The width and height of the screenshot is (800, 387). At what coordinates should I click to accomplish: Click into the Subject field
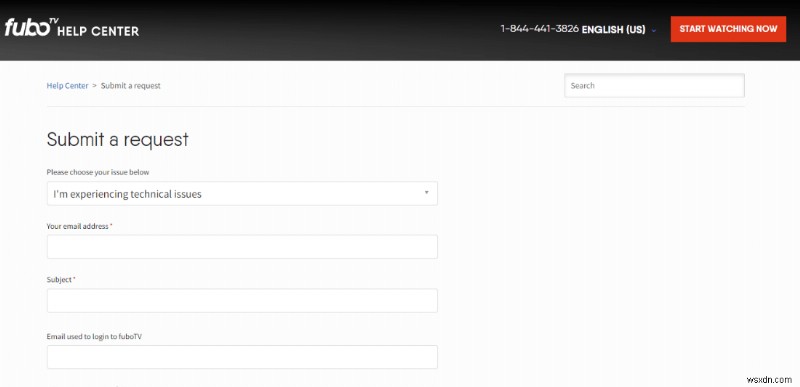[242, 301]
